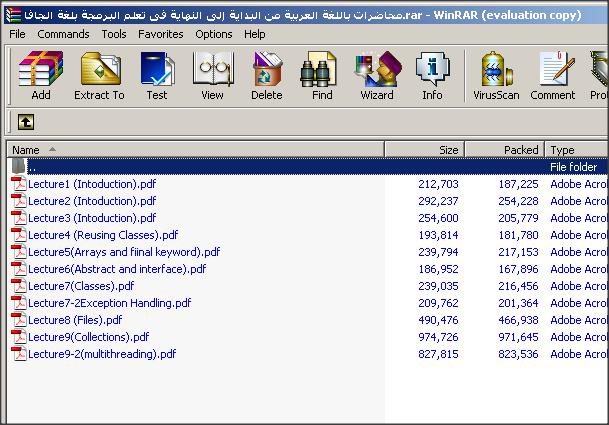Click the 'File folder' type cell
609x425 pixels.
(574, 167)
